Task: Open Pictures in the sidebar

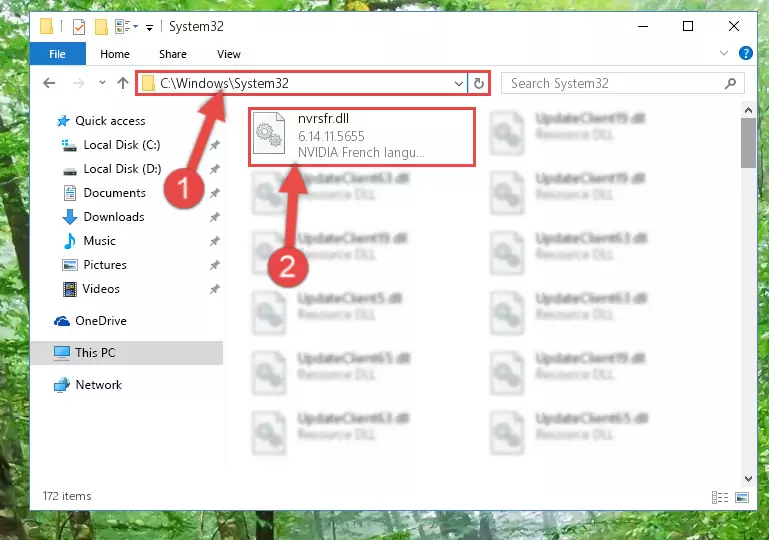Action: (95, 265)
